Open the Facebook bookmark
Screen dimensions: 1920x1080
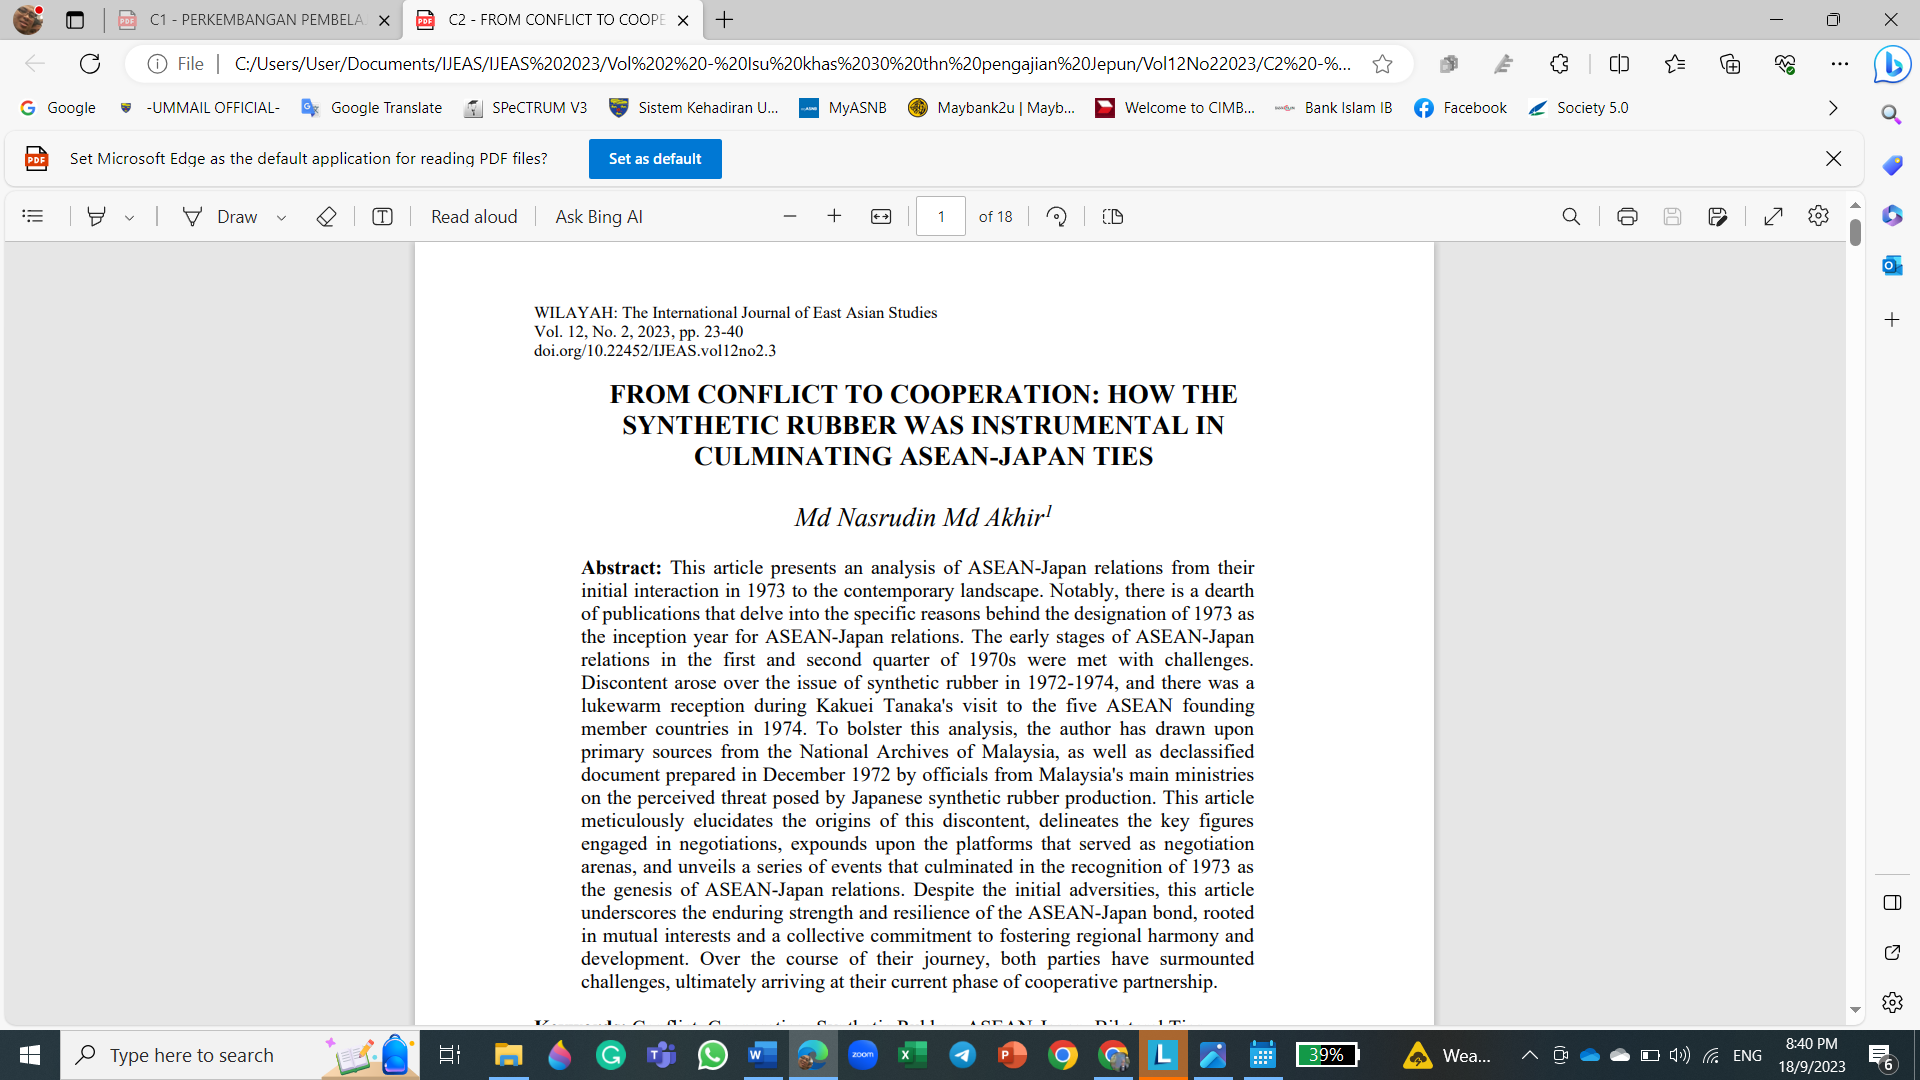(x=1460, y=108)
